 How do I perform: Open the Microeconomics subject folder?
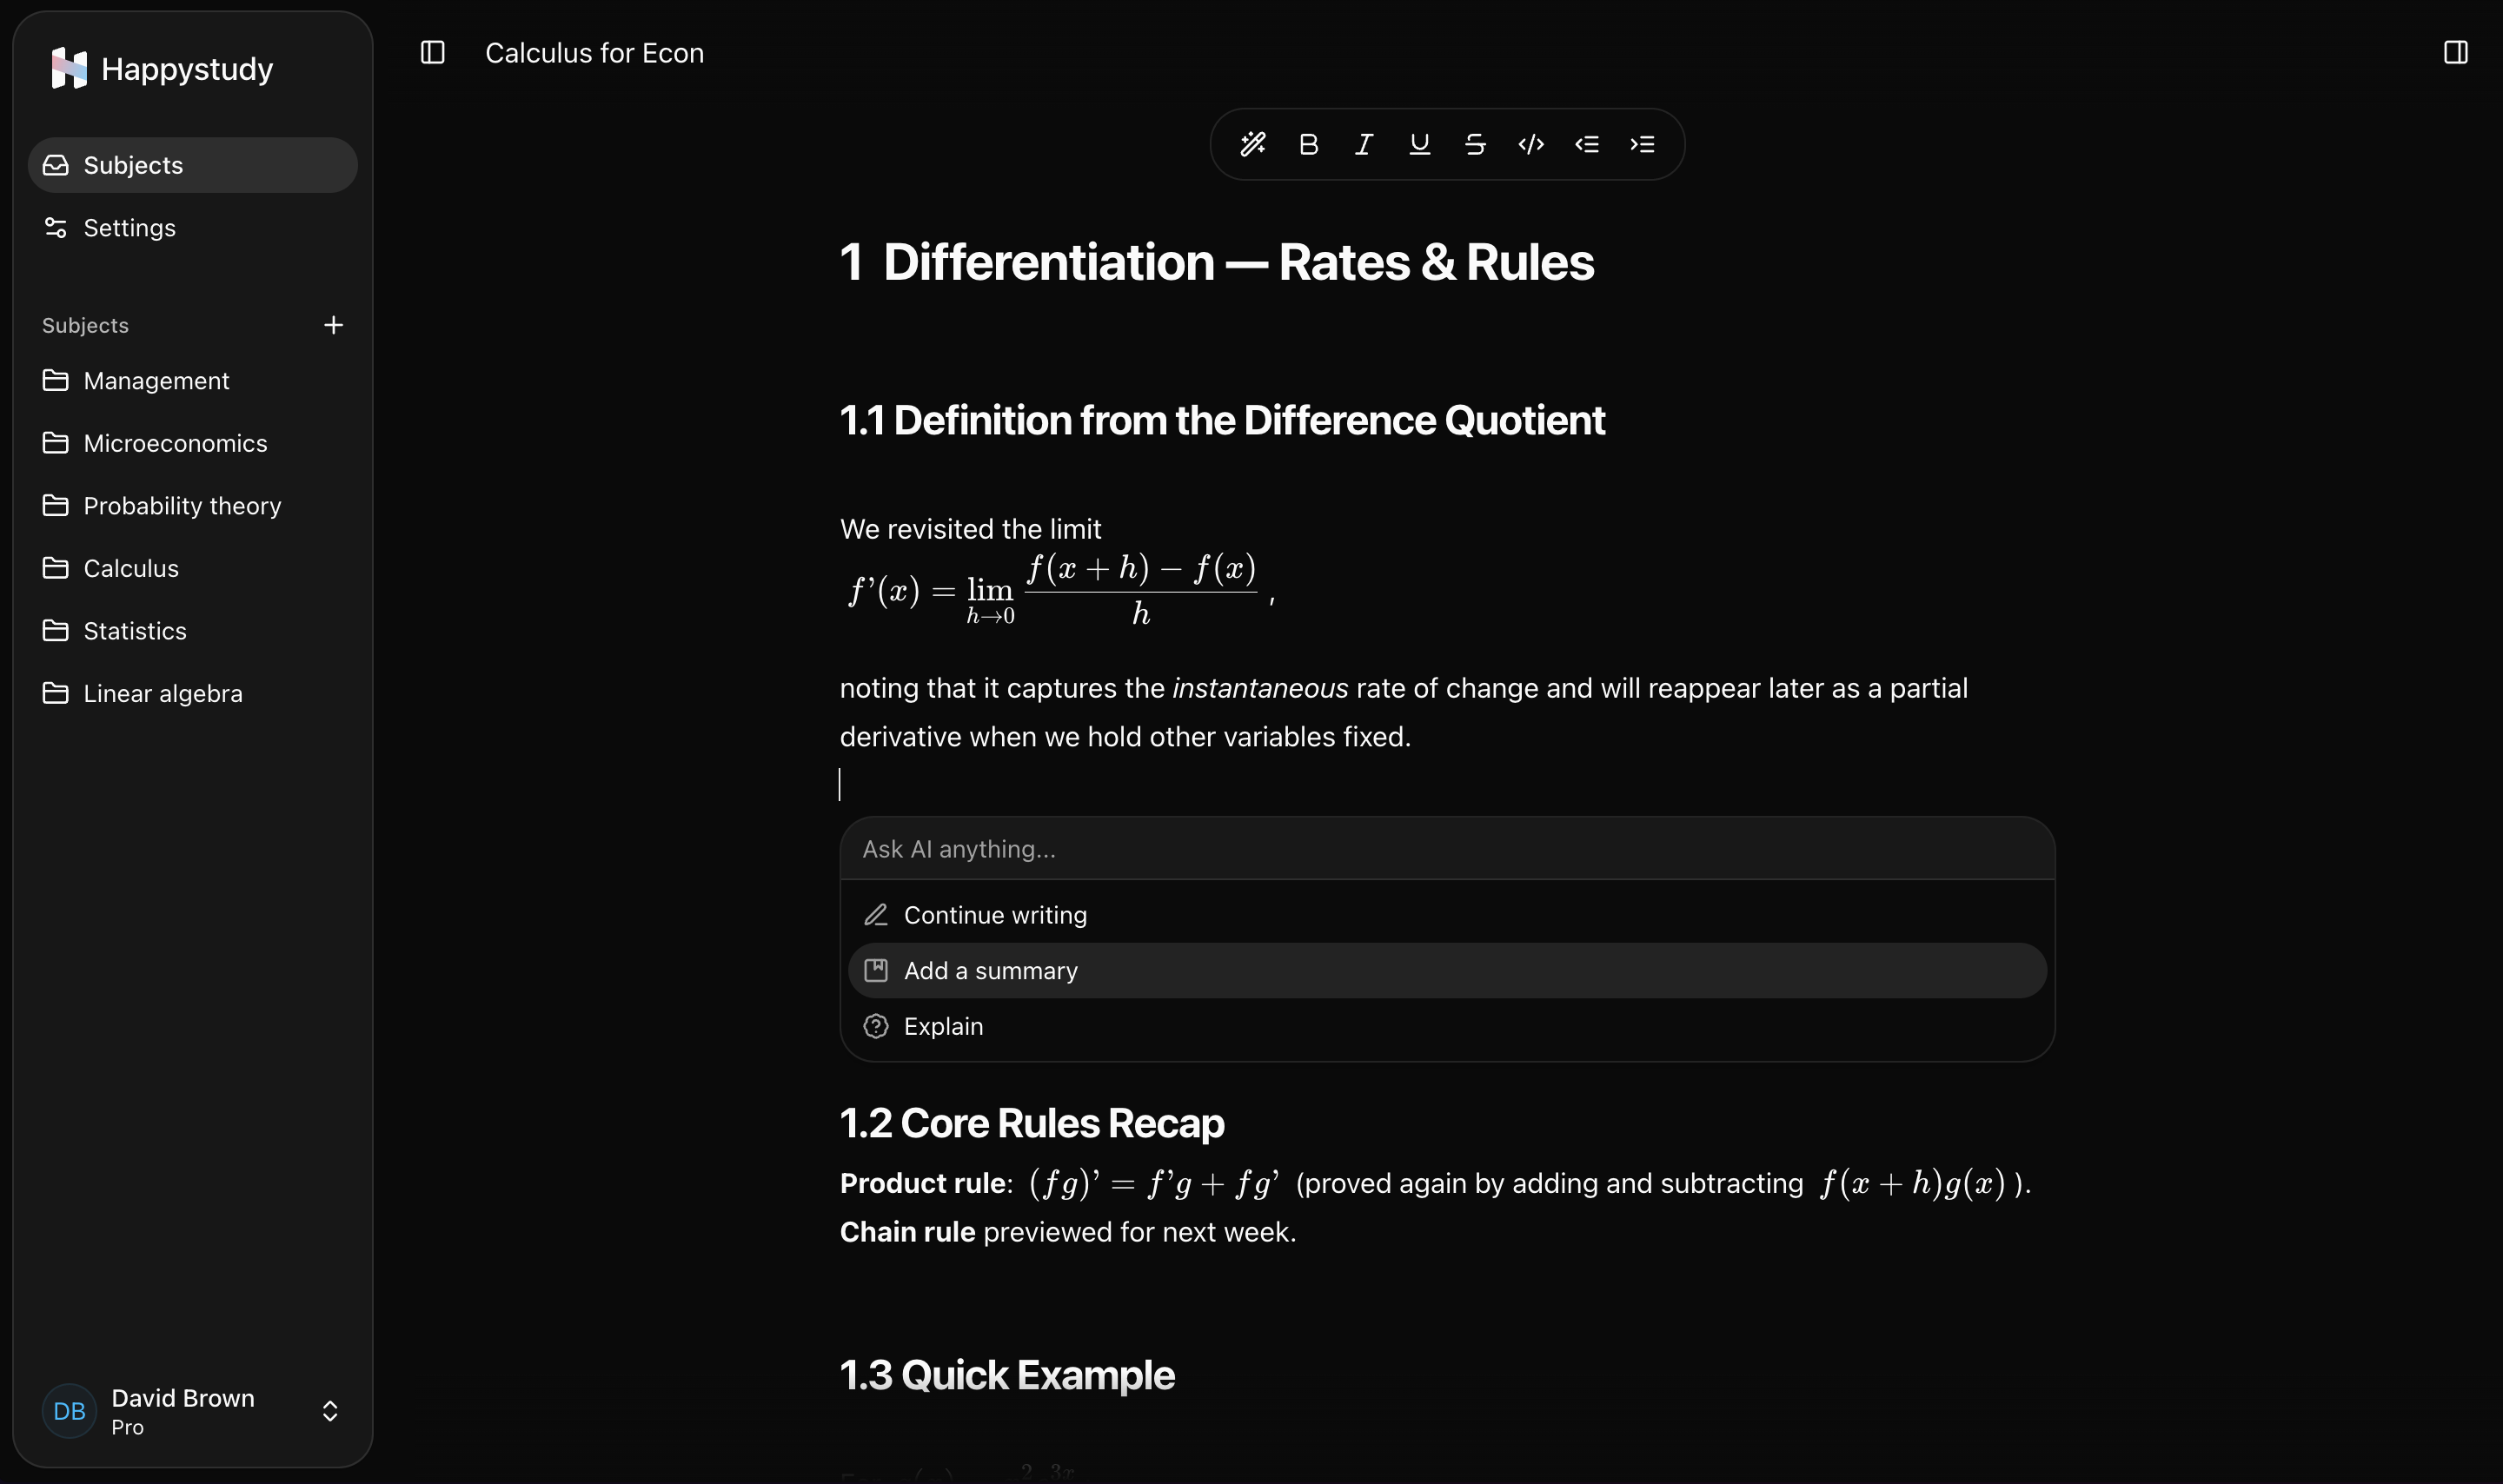174,443
